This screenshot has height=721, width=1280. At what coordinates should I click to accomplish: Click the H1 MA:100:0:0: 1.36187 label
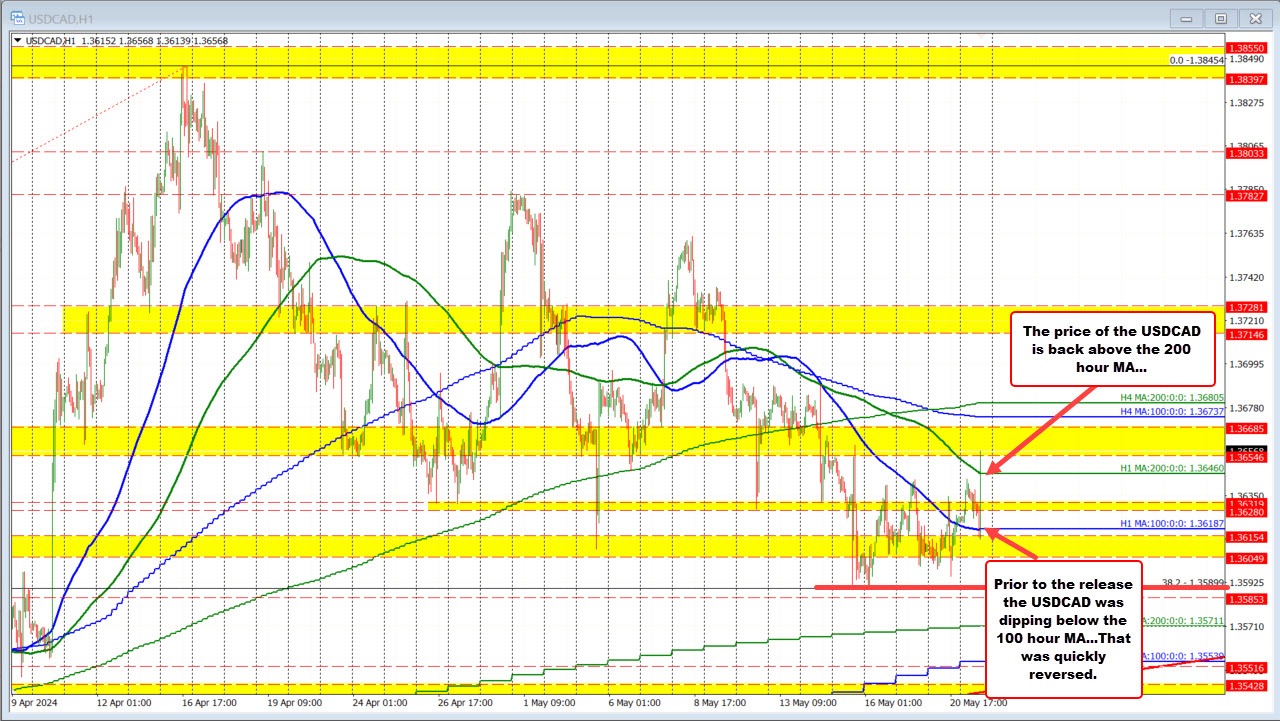click(x=1172, y=523)
